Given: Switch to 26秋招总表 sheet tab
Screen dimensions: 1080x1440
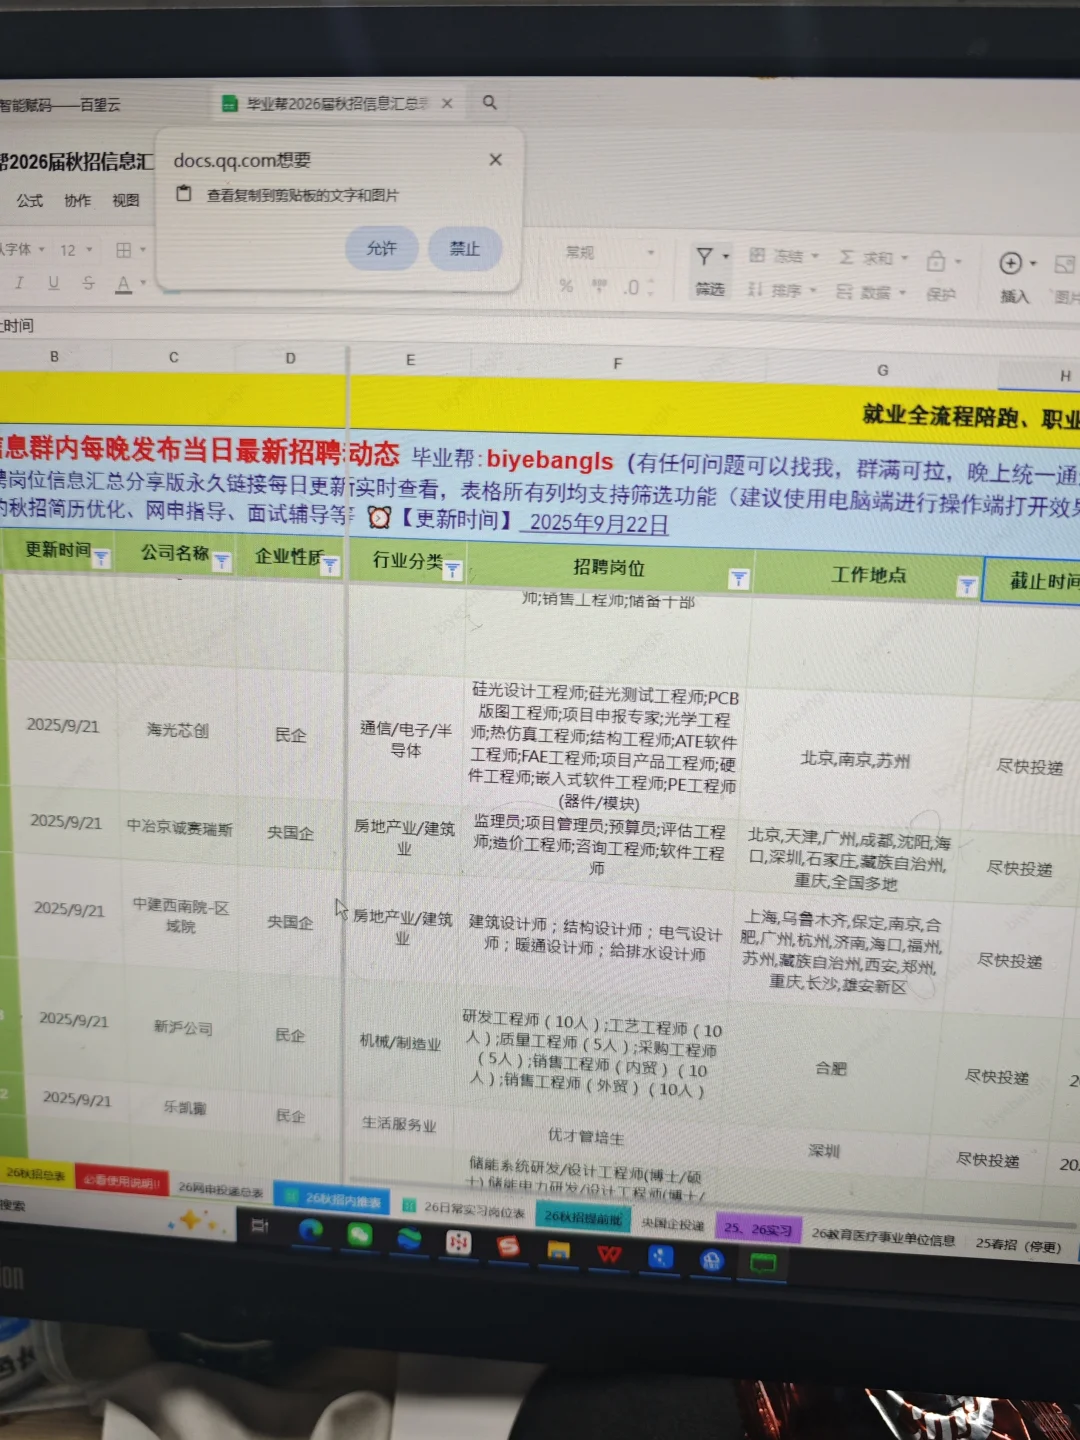Looking at the screenshot, I should coord(36,1174).
